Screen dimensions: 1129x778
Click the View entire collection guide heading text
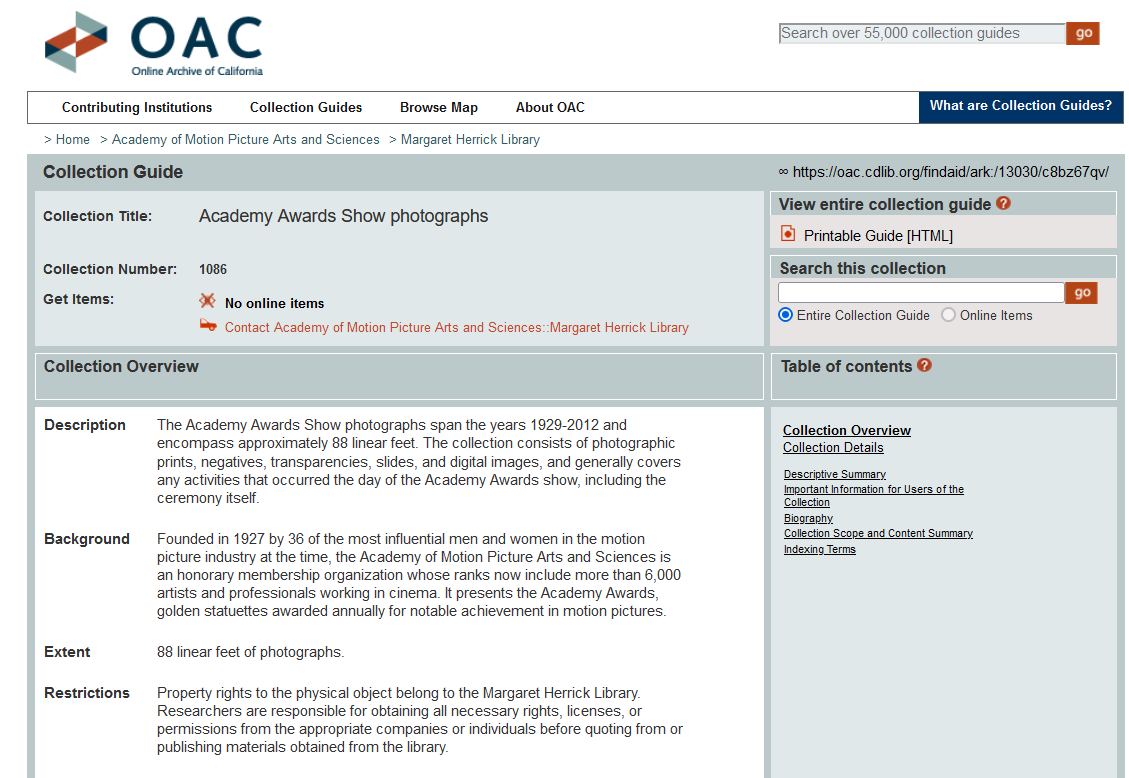[885, 204]
